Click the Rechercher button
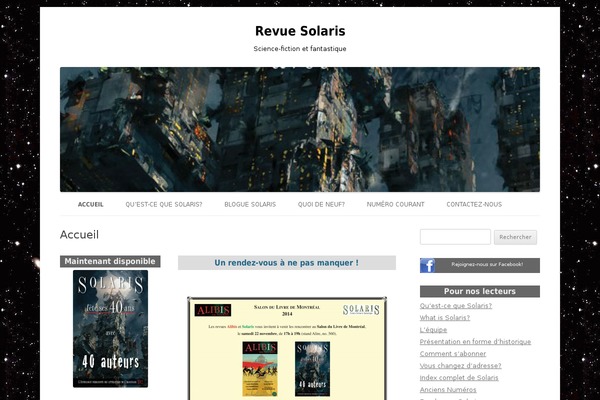The width and height of the screenshot is (600, 400). (x=515, y=237)
